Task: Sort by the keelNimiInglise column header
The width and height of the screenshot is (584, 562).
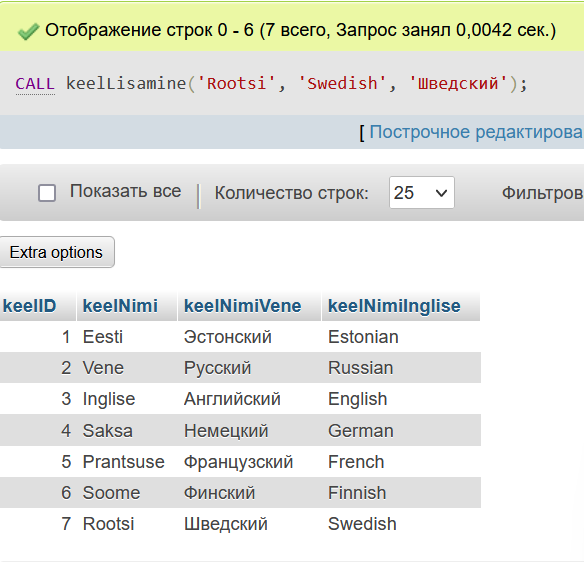Action: pos(394,306)
